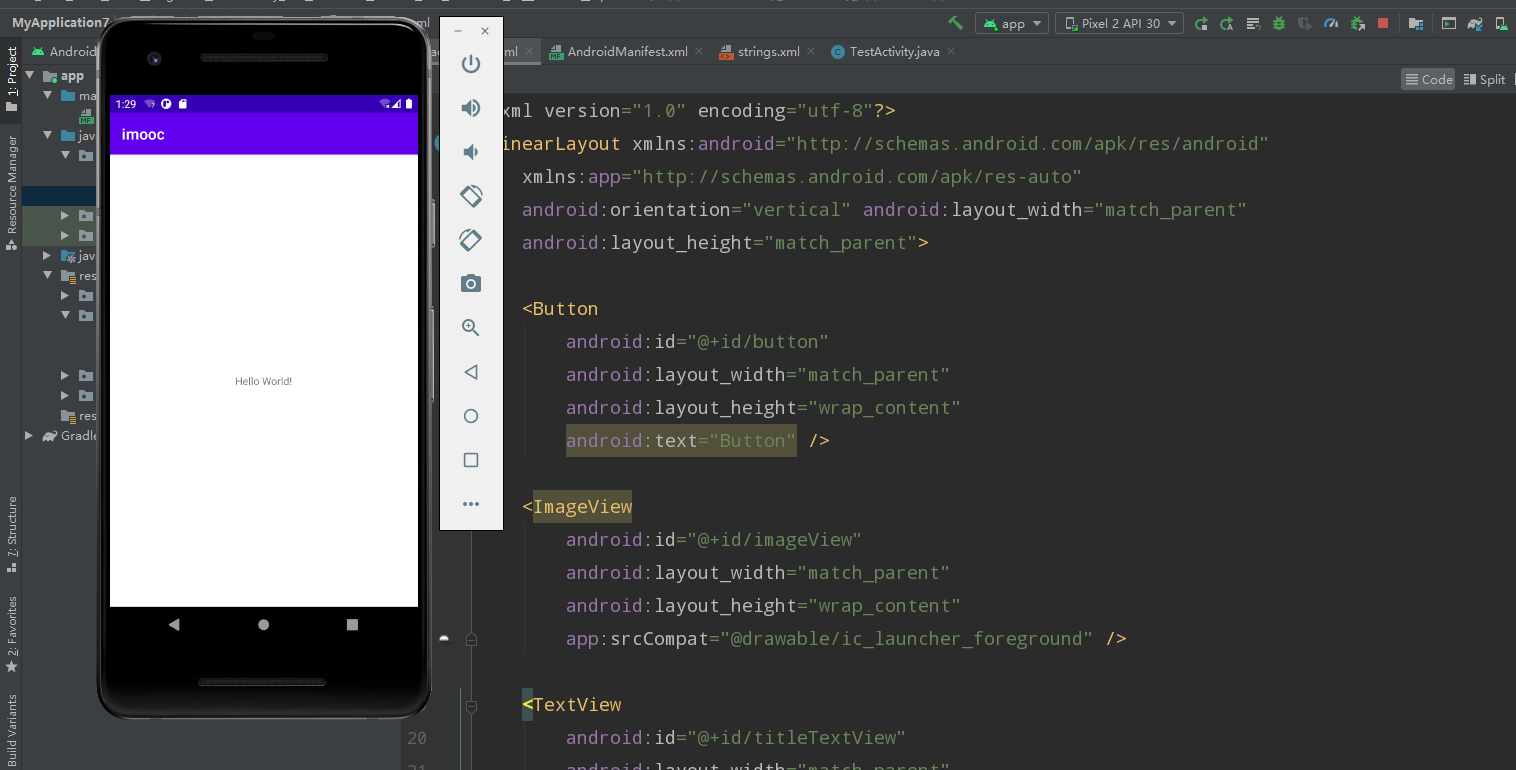Click the Hello World! text on phone
The width and height of the screenshot is (1516, 770).
tap(263, 381)
